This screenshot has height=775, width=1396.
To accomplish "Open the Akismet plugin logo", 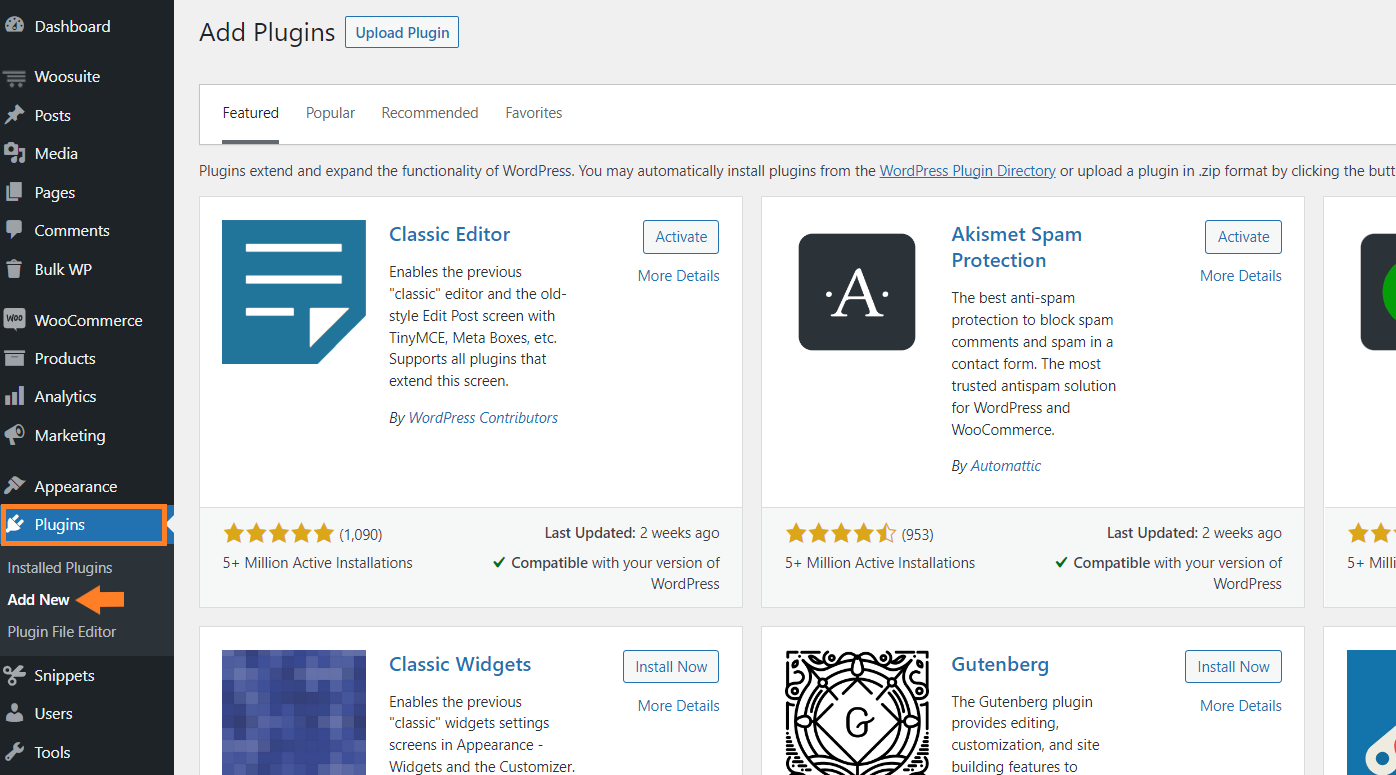I will click(x=857, y=292).
